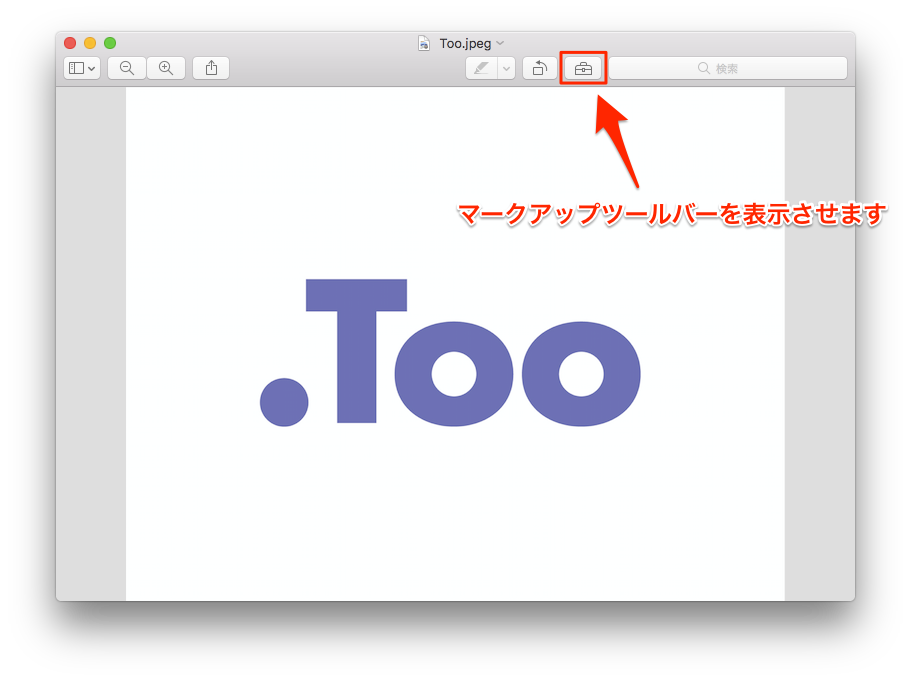Show the markup toolbar toolbox icon

[x=583, y=69]
